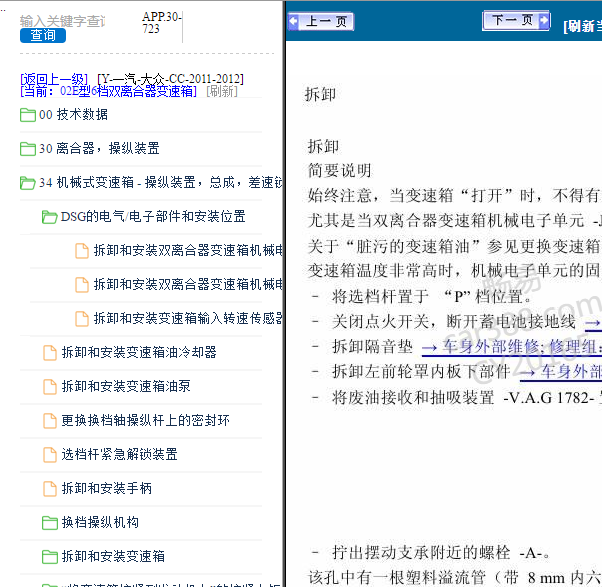Open 拆卸和安装变速箱油冷却器 page
This screenshot has height=587, width=602.
[x=139, y=352]
